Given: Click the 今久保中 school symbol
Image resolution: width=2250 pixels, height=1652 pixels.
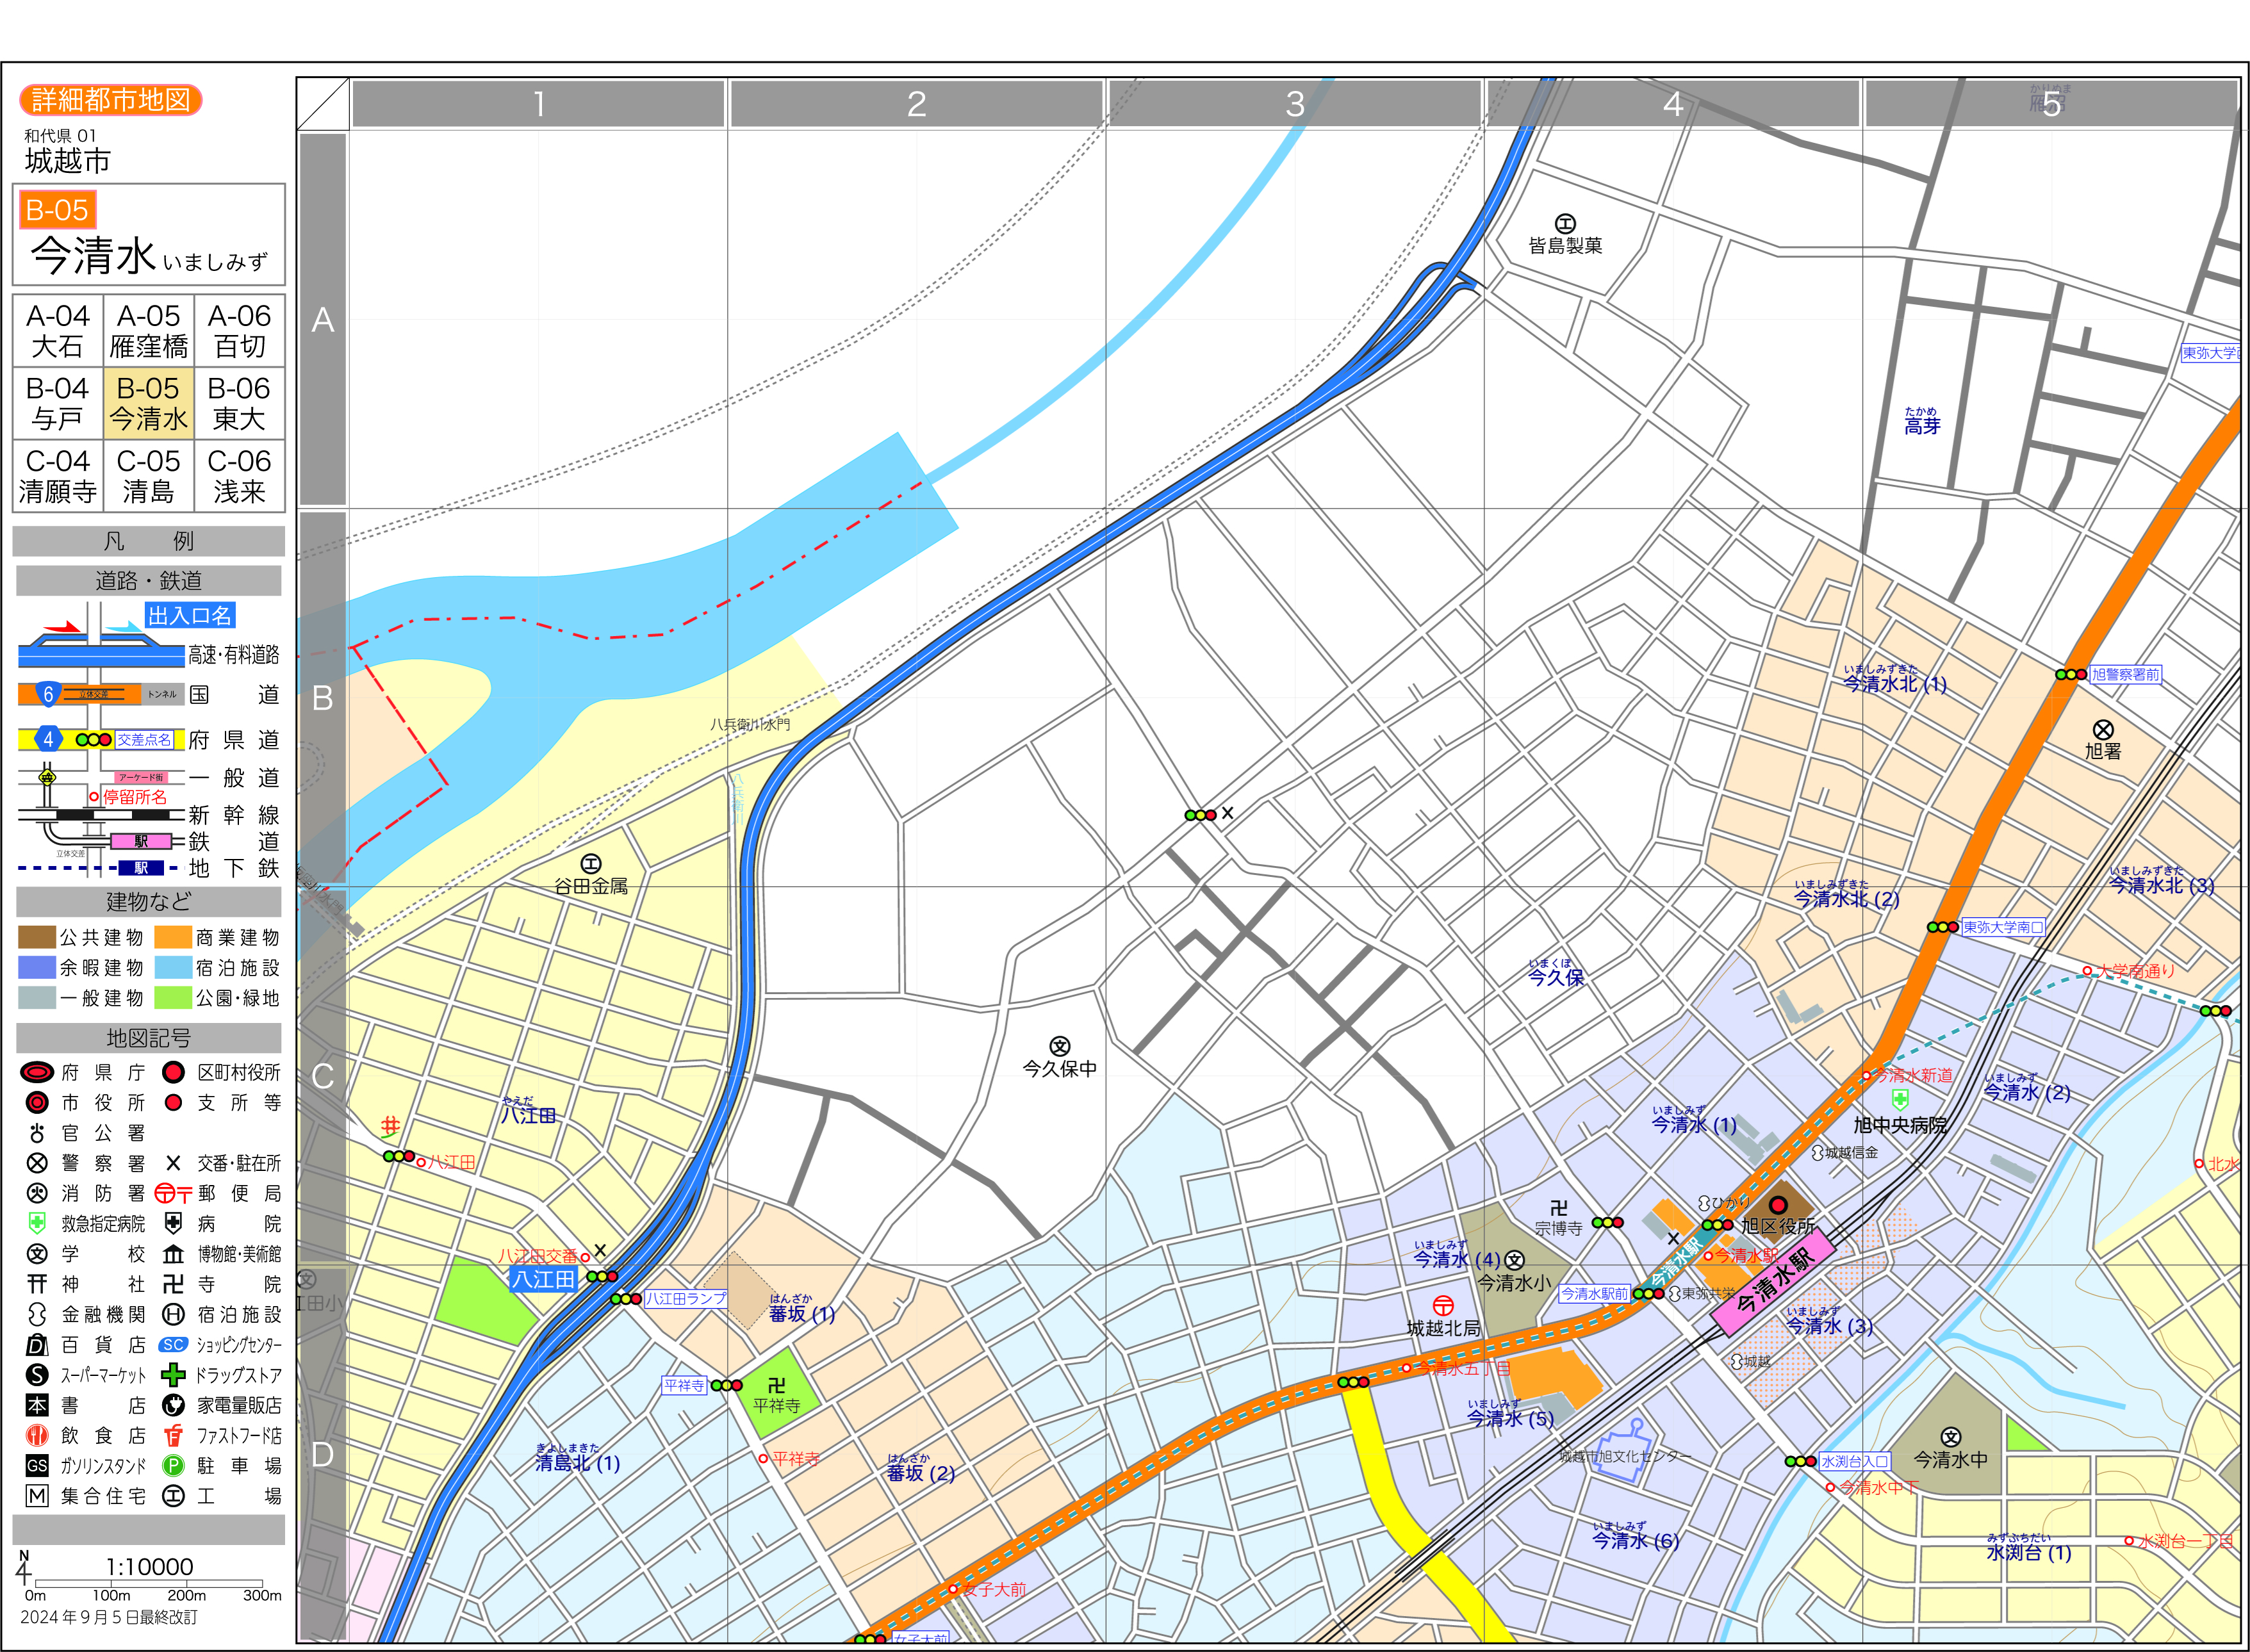Looking at the screenshot, I should click(x=1060, y=1046).
